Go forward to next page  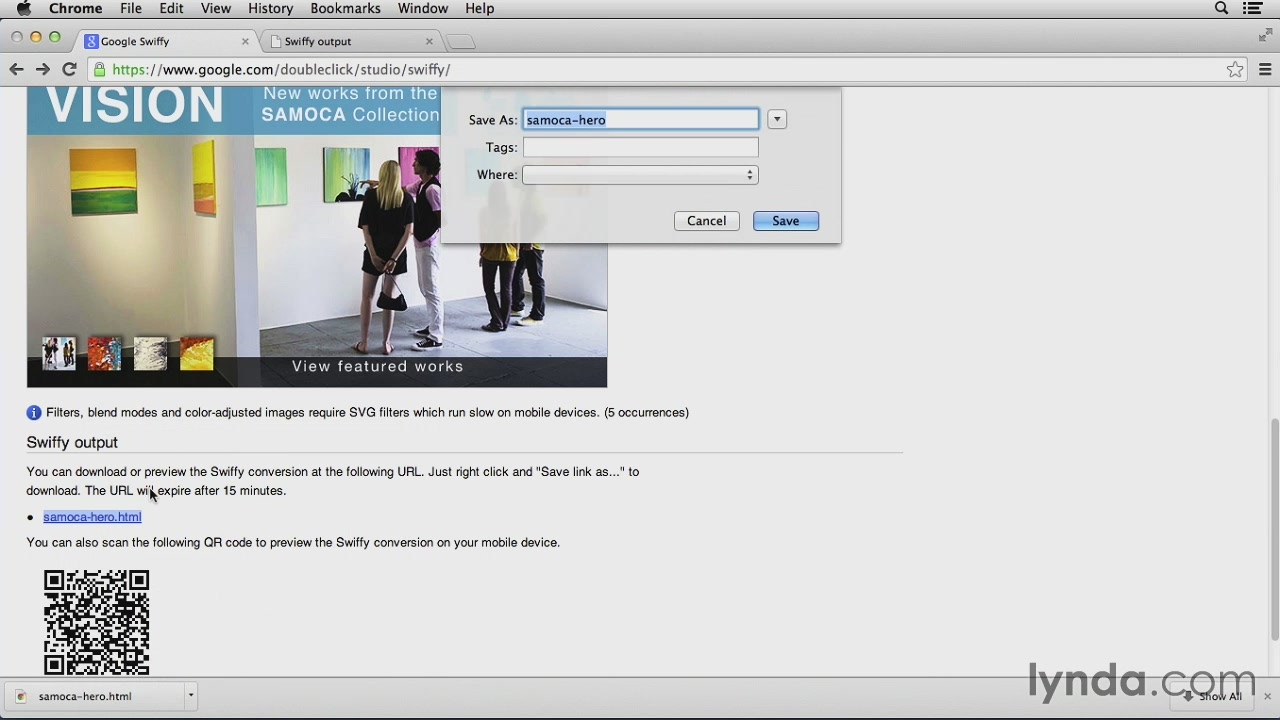42,69
